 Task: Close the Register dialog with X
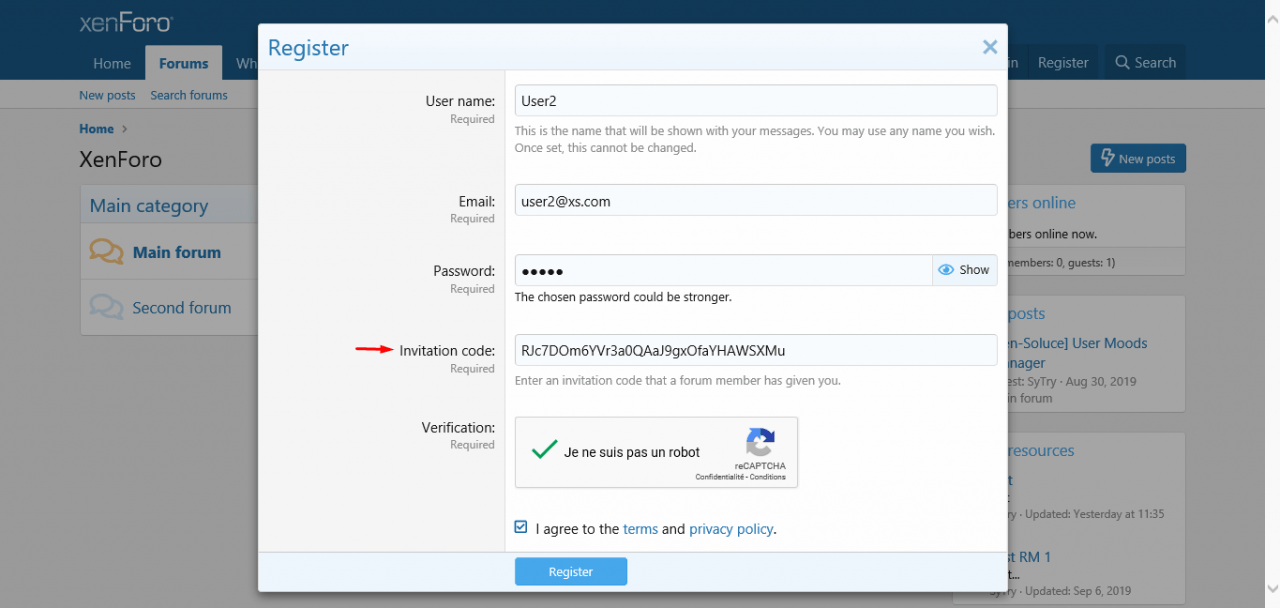[989, 47]
